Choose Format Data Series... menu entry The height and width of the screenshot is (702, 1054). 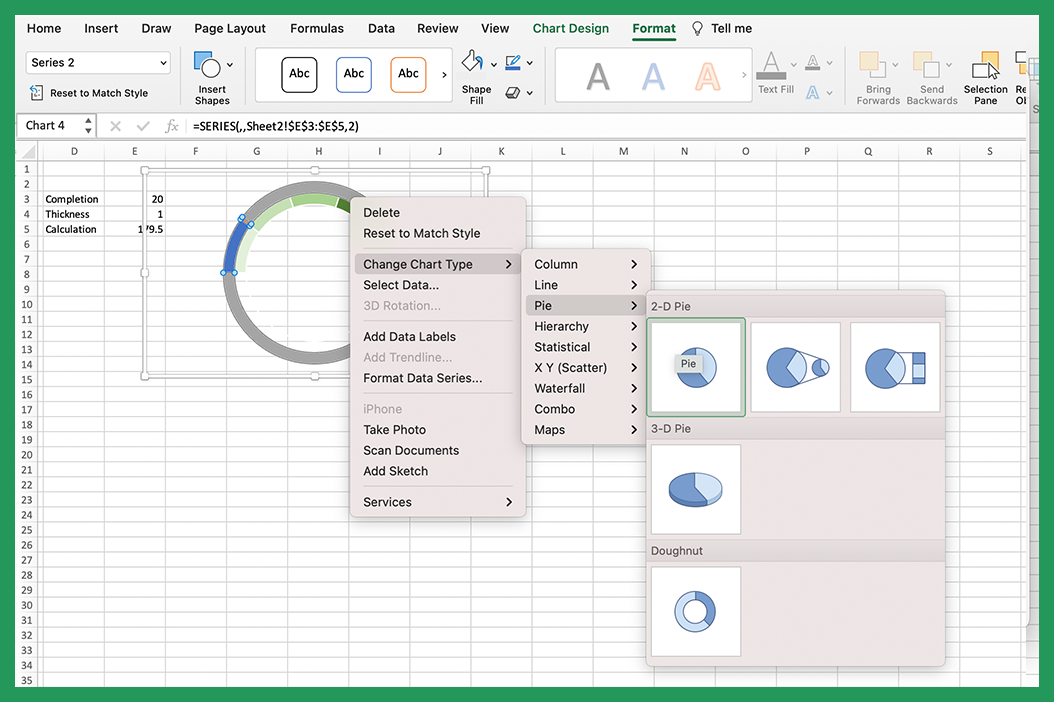[438, 378]
